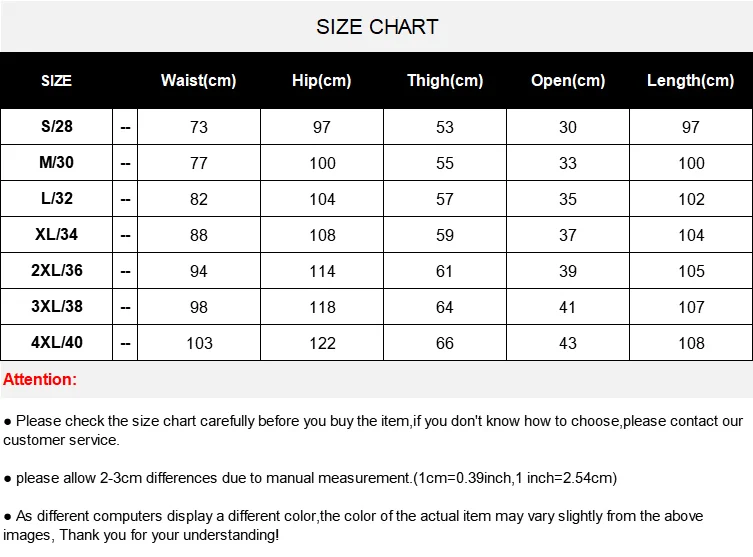Select the M/30 size row label
Screen dimensions: 753x557
pyautogui.click(x=57, y=162)
